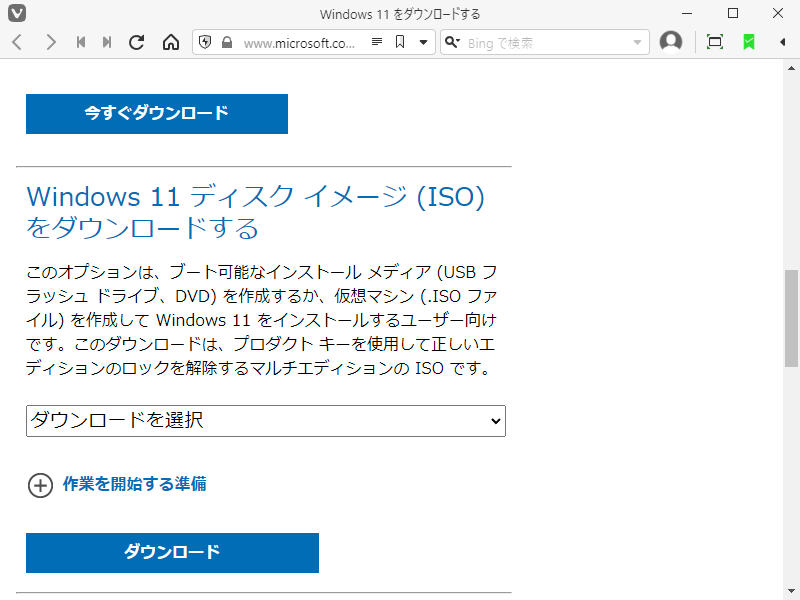Image resolution: width=800 pixels, height=600 pixels.
Task: Reload the current page
Action: (x=136, y=42)
